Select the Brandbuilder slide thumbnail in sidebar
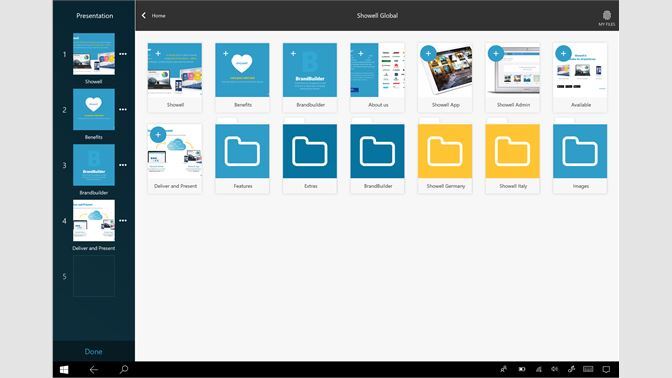672x378 pixels. tap(94, 165)
